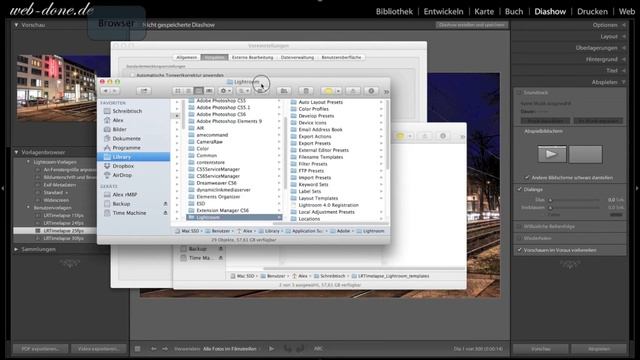Select the first playback screen thumbnail
This screenshot has width=640, height=360.
click(552, 154)
